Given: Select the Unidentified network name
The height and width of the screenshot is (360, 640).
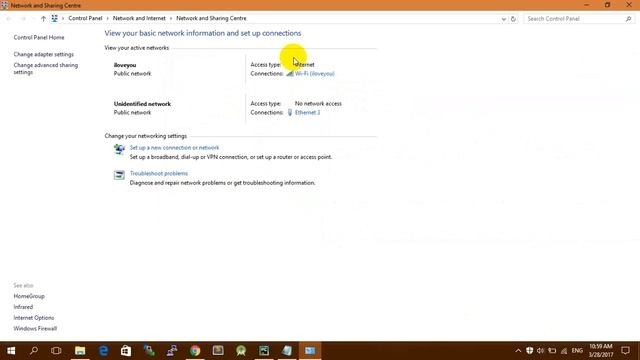Looking at the screenshot, I should click(x=142, y=104).
